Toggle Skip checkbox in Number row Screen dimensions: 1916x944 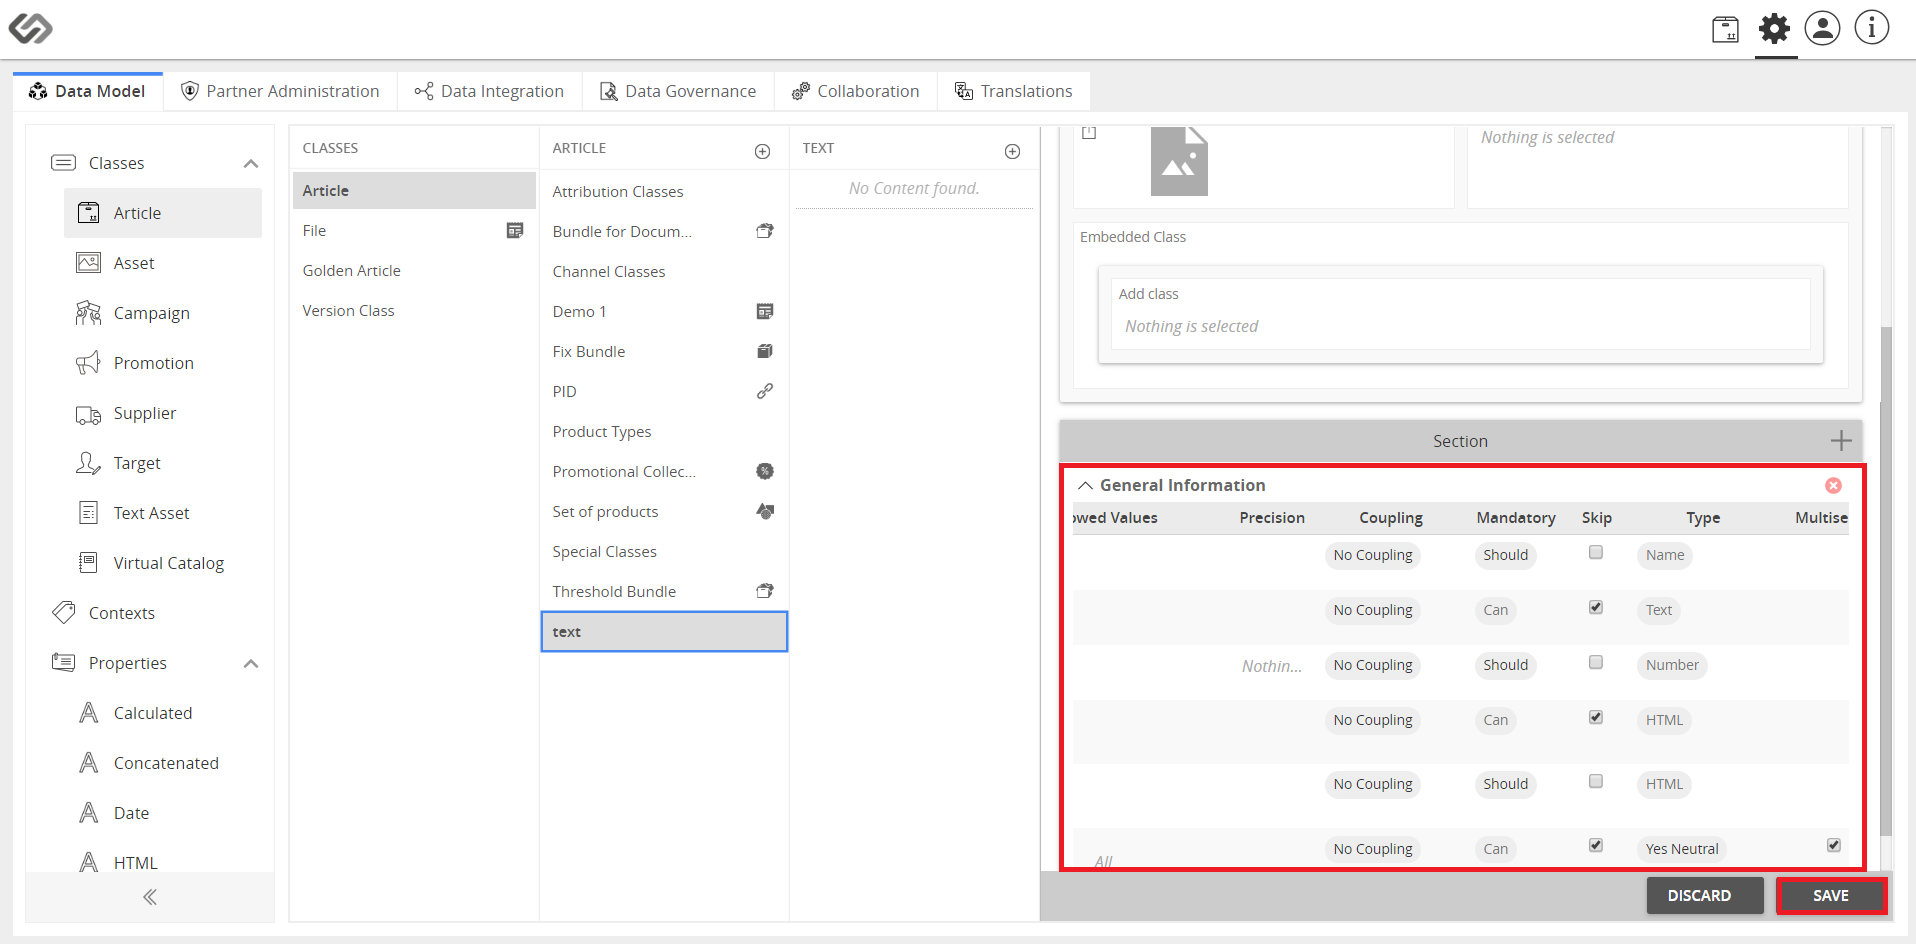point(1596,662)
